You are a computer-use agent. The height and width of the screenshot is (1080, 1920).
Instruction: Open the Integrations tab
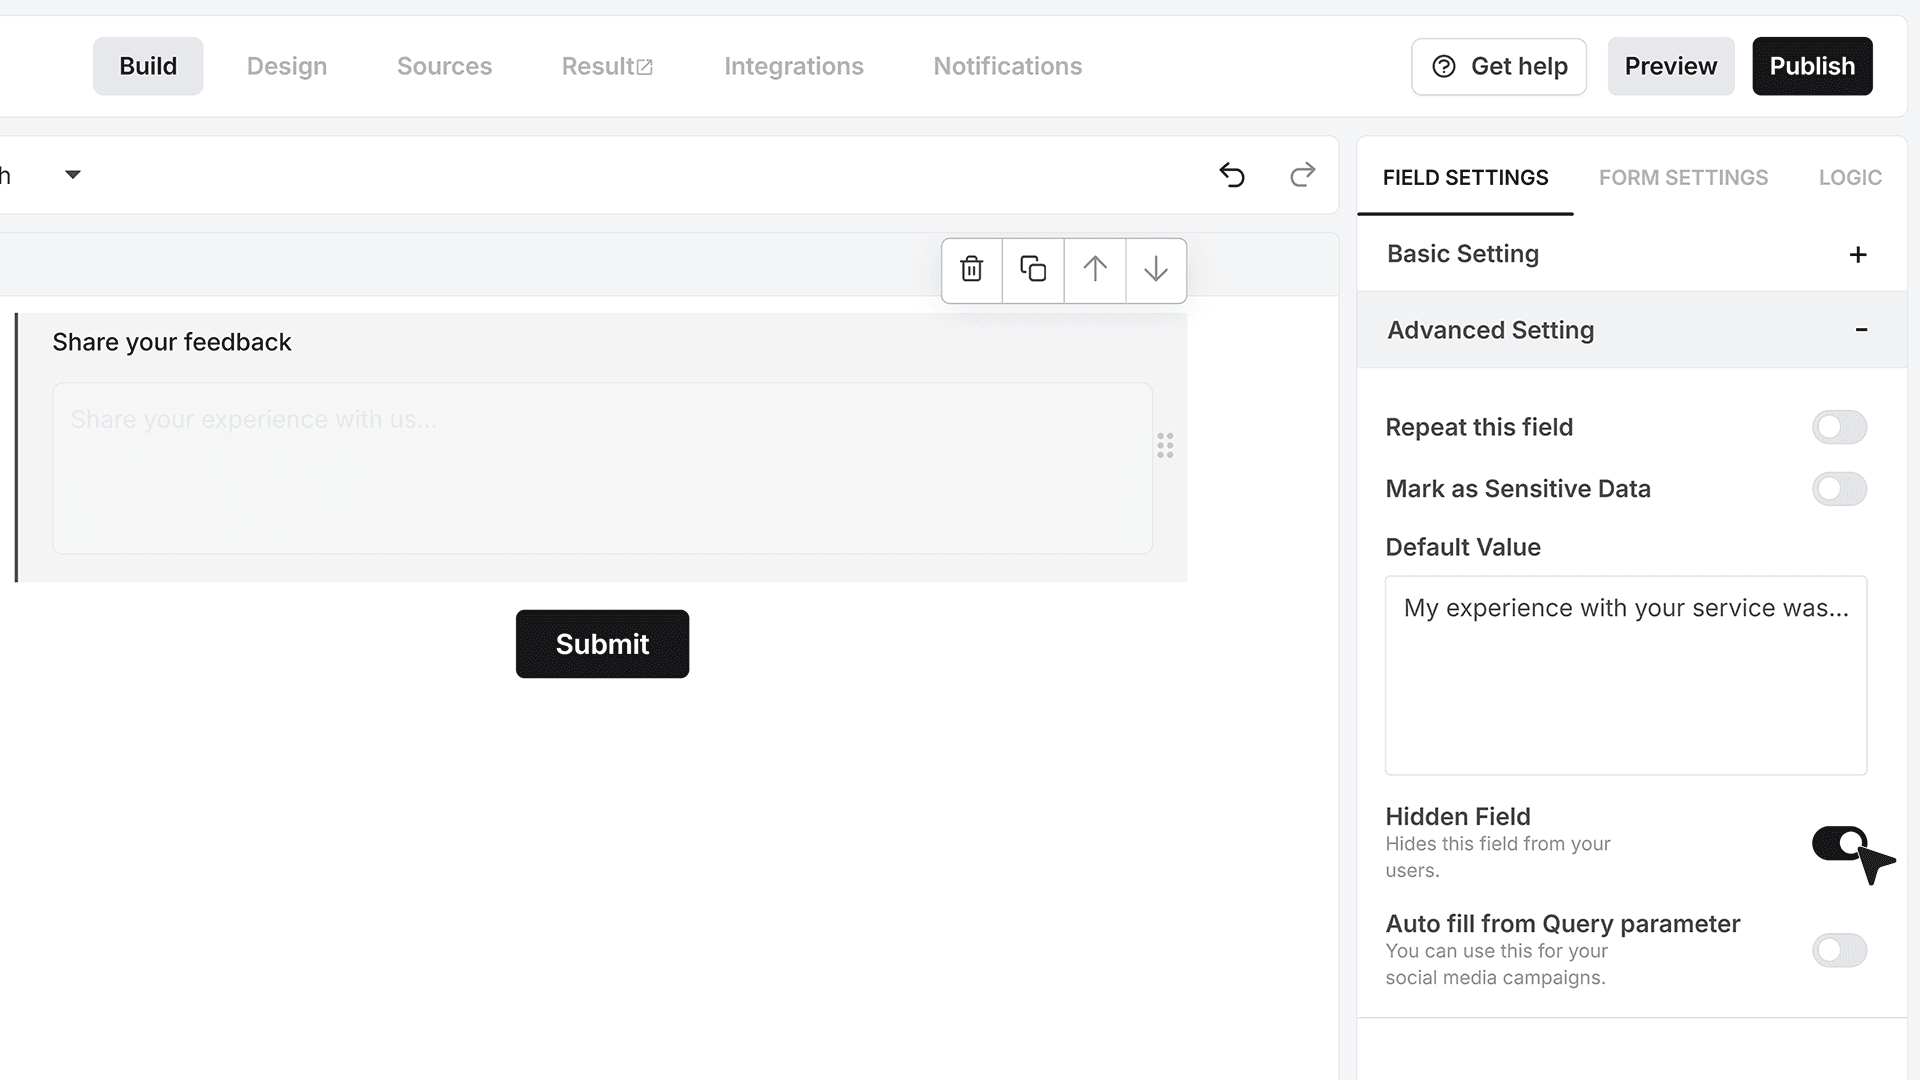tap(794, 66)
